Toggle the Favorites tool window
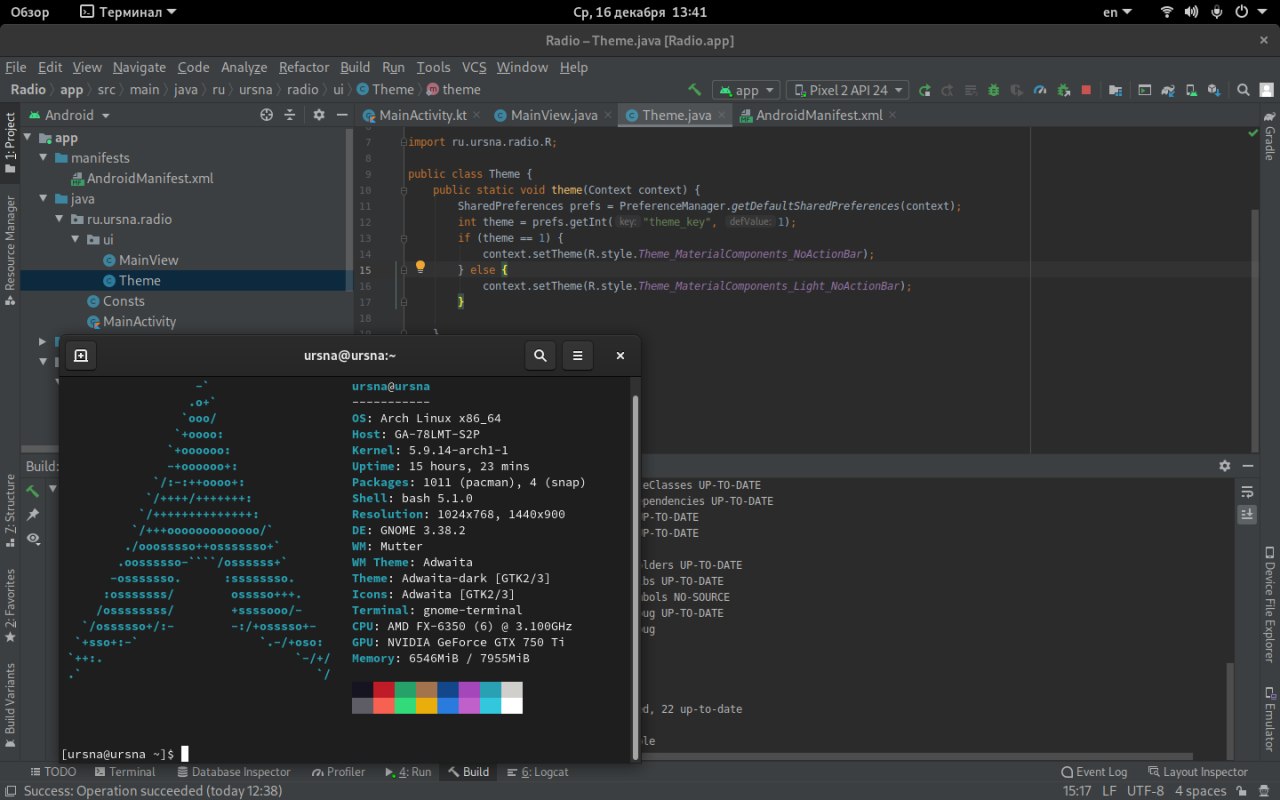Viewport: 1280px width, 800px height. click(x=10, y=606)
